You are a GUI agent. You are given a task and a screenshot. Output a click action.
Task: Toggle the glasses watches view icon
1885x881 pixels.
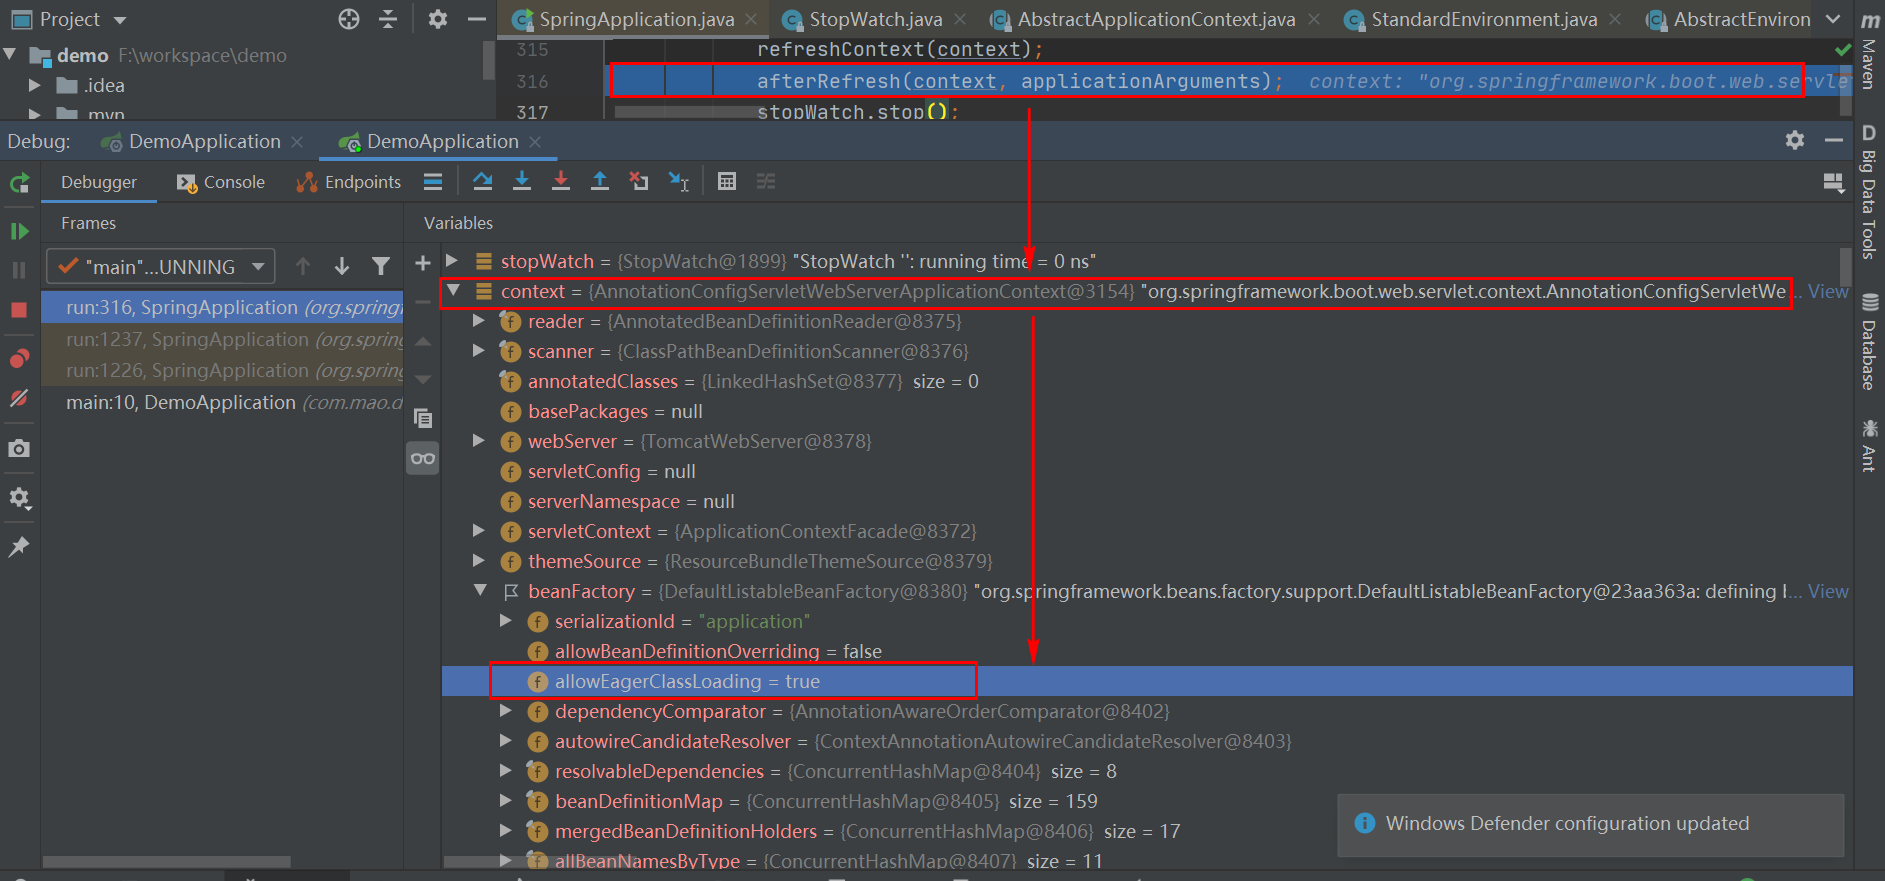[423, 459]
